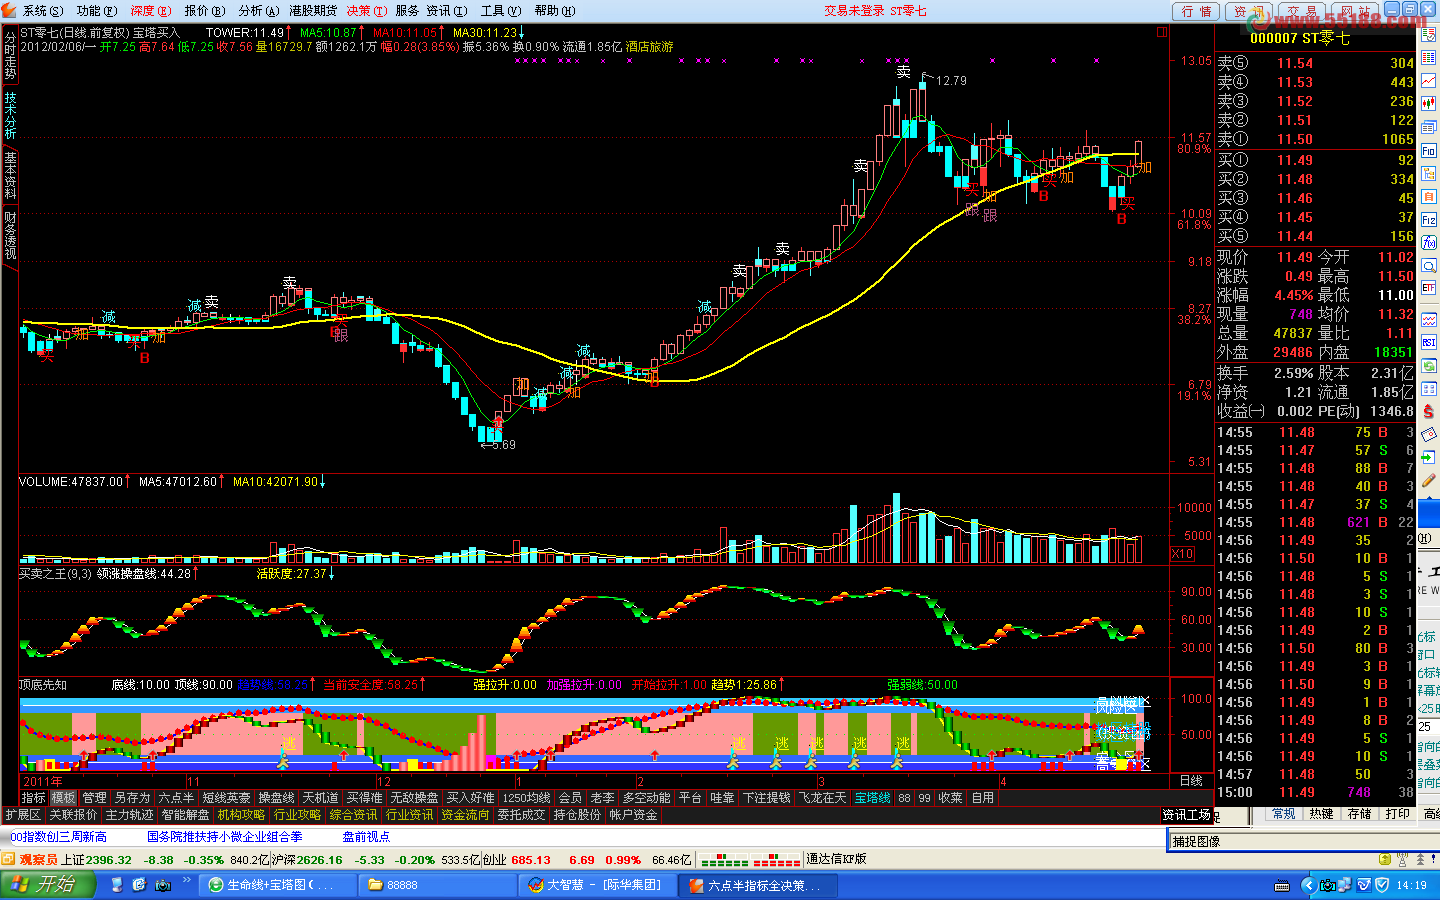Open the 国务院推扶持小微企业组合拳 news link
The image size is (1440, 900).
(225, 837)
